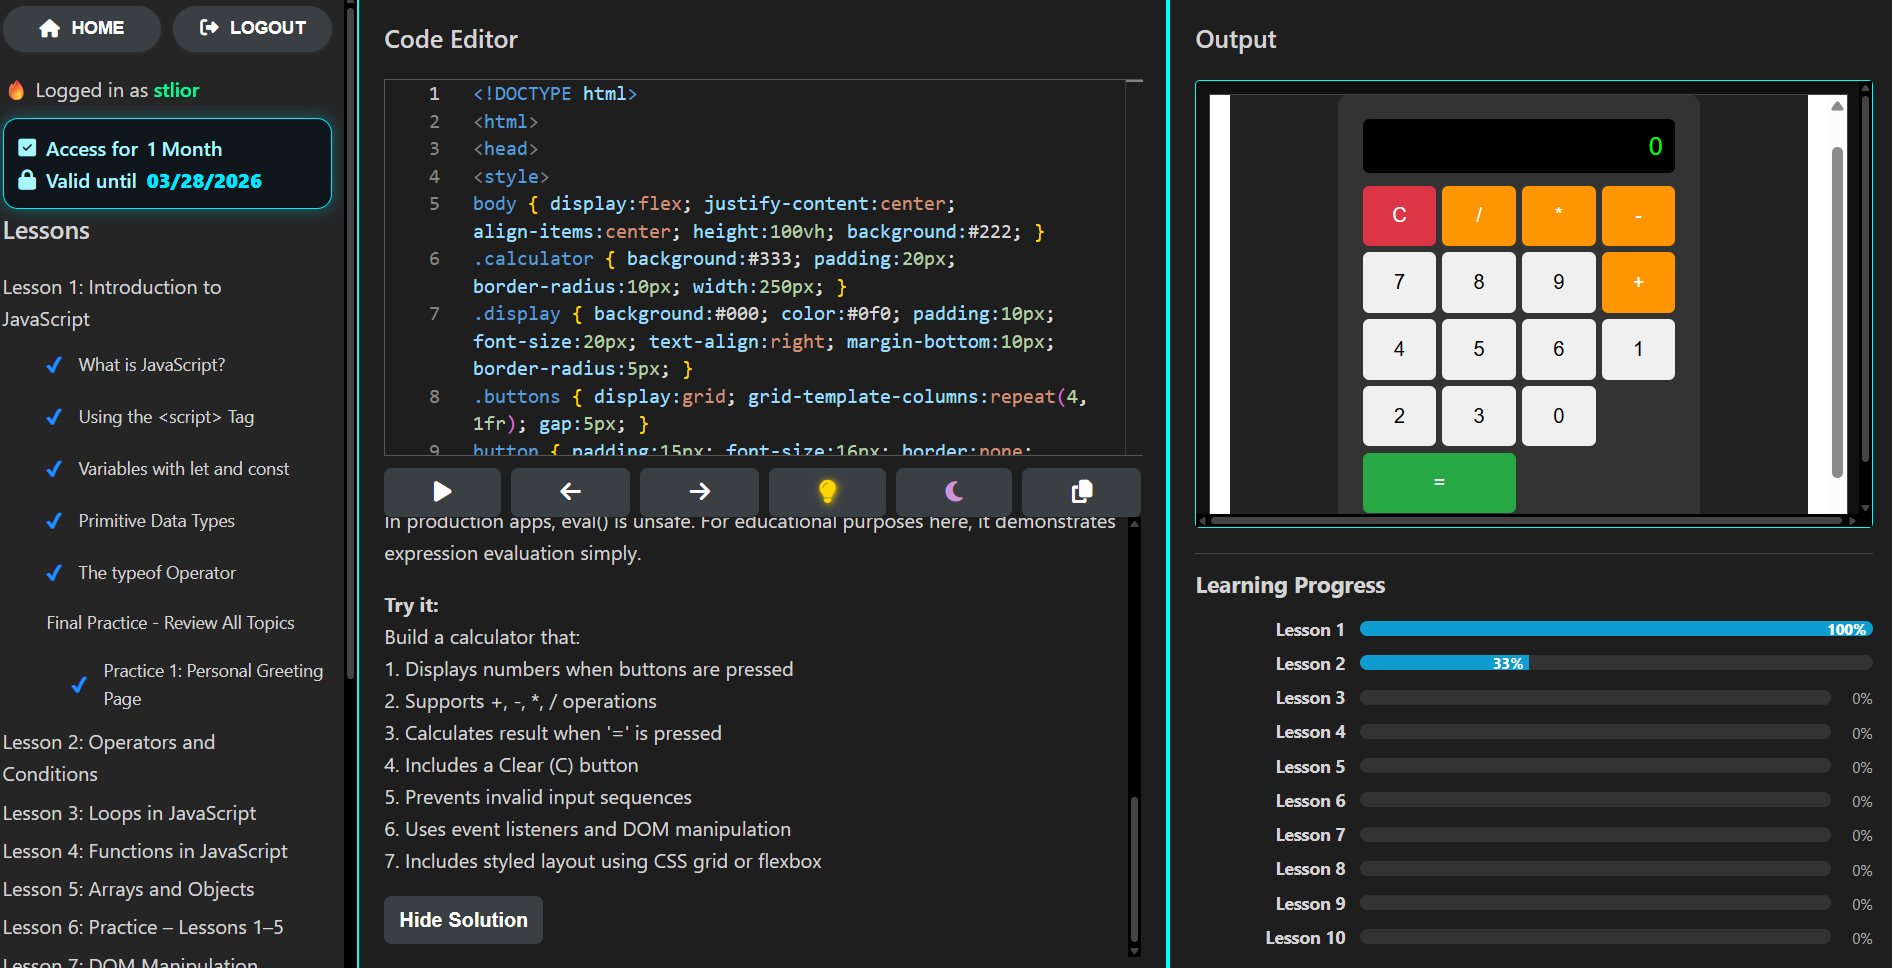Toggle the checkmark beside What is JavaScript?

(x=54, y=364)
